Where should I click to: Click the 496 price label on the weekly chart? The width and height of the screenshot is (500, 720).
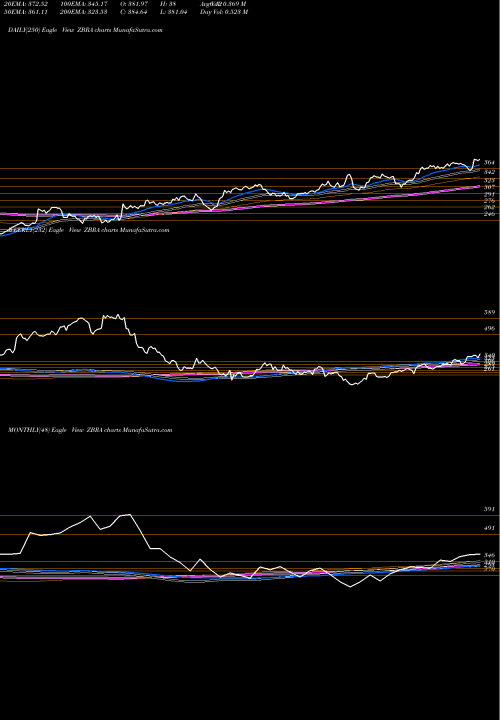tap(489, 328)
